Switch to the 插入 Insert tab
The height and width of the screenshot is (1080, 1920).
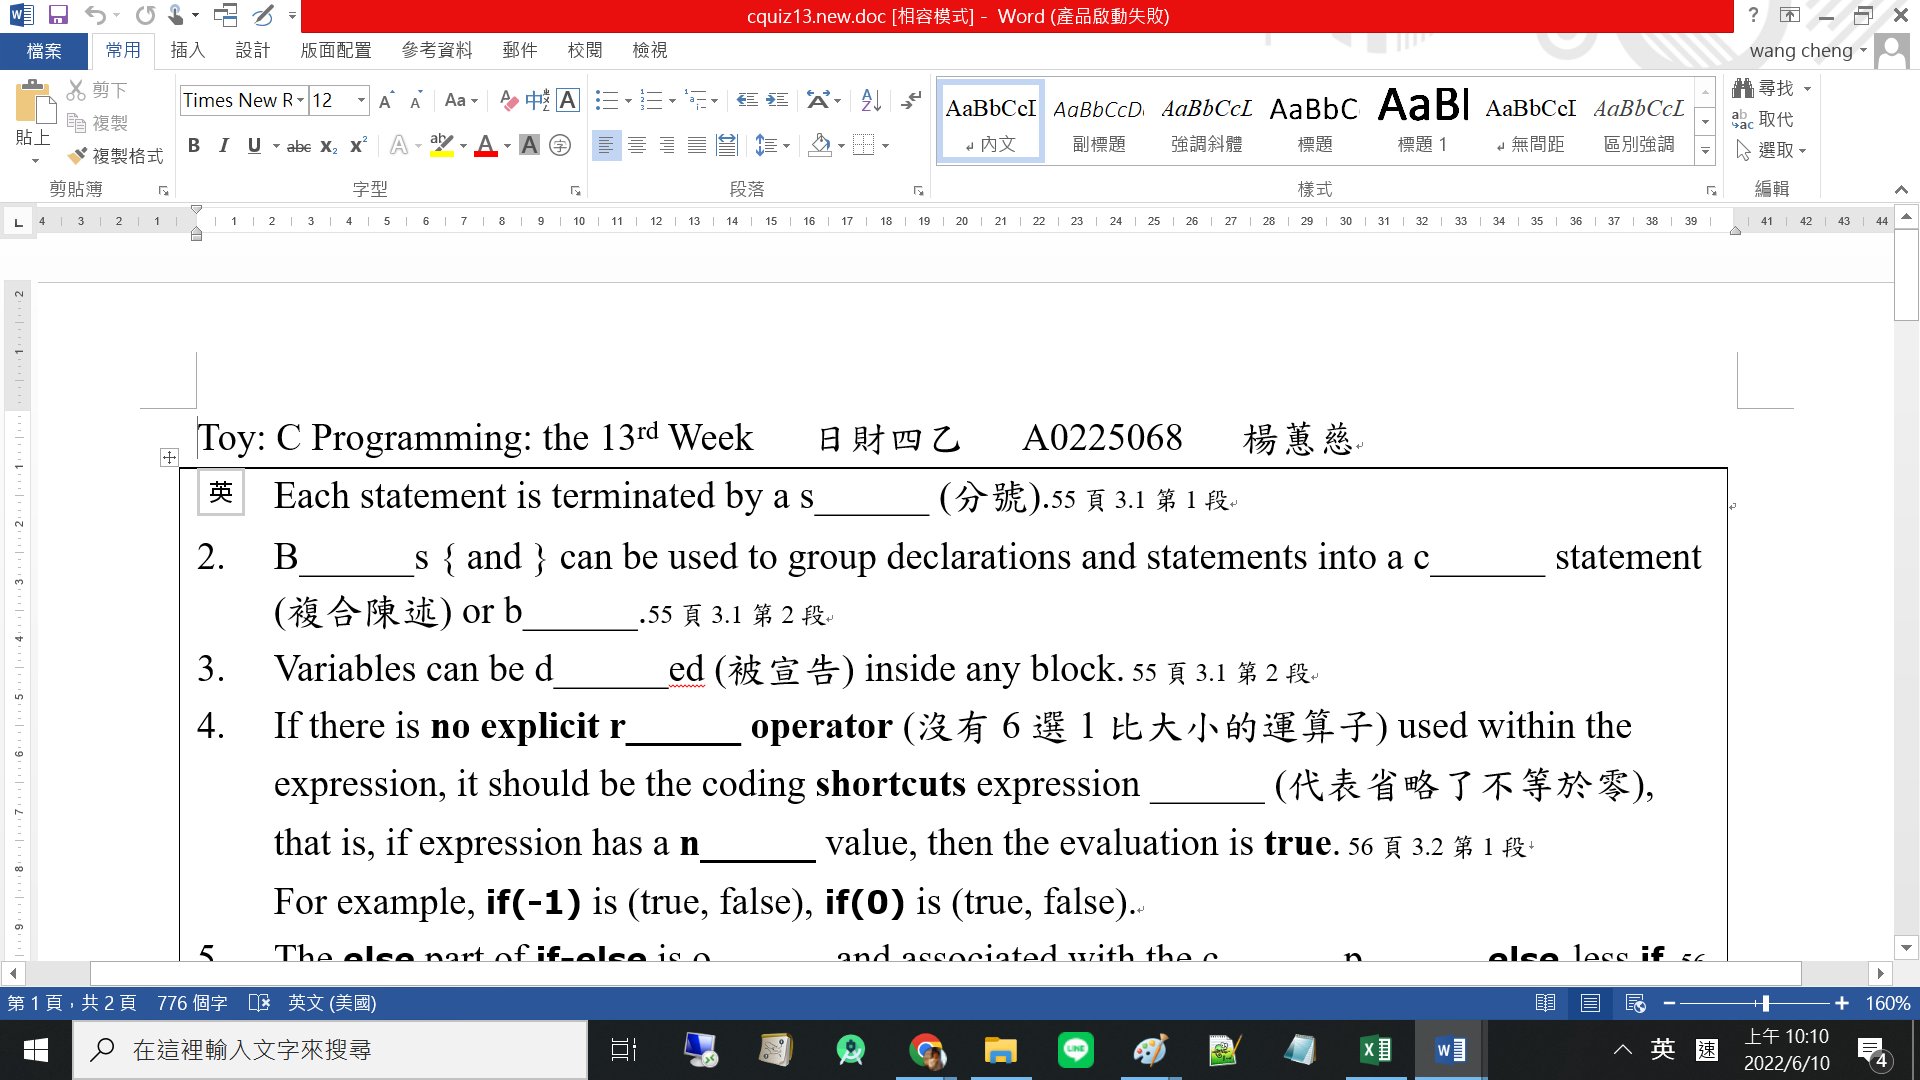[187, 50]
